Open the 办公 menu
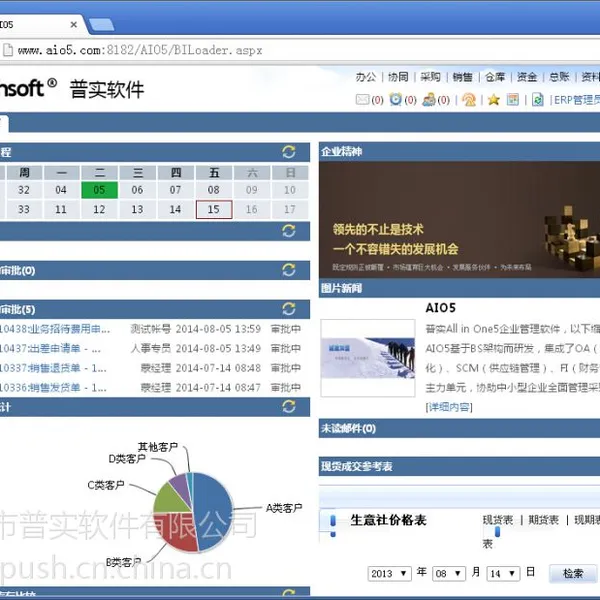This screenshot has width=600, height=600. pyautogui.click(x=366, y=77)
